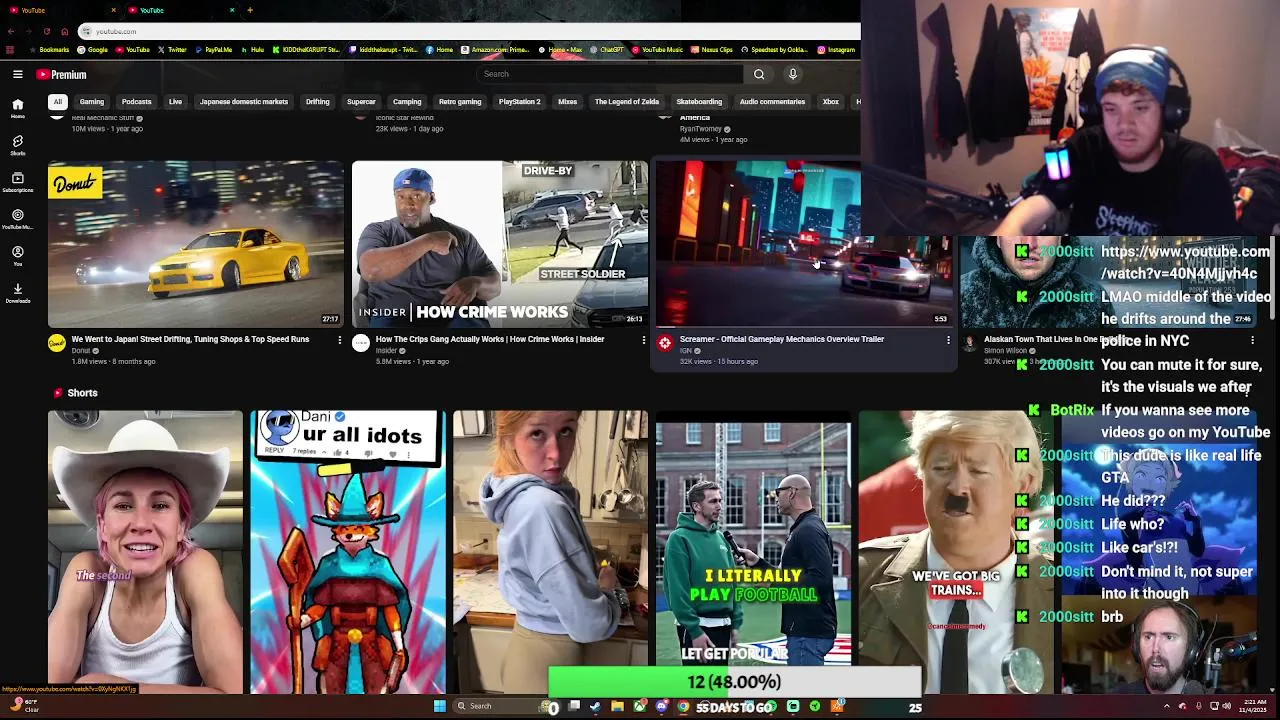This screenshot has width=1280, height=720.
Task: Open Downloads in the left sidebar
Action: click(x=17, y=293)
